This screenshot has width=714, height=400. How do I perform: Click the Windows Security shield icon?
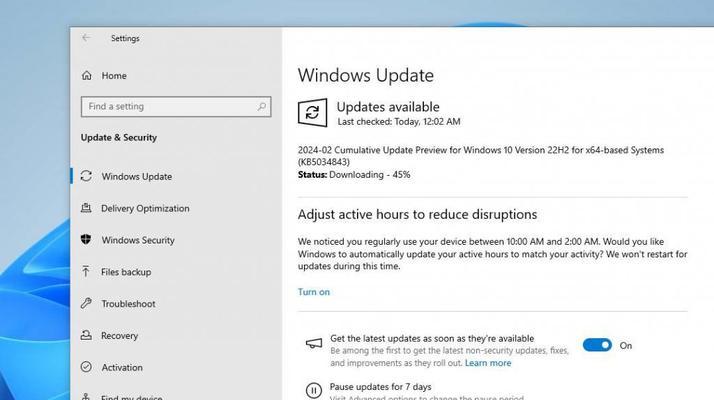point(86,240)
